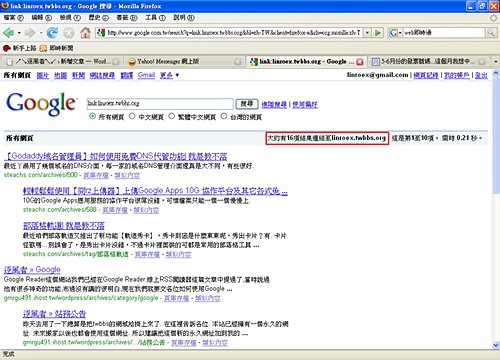
Task: Open the Forward history dropdown arrow
Action: coord(41,33)
